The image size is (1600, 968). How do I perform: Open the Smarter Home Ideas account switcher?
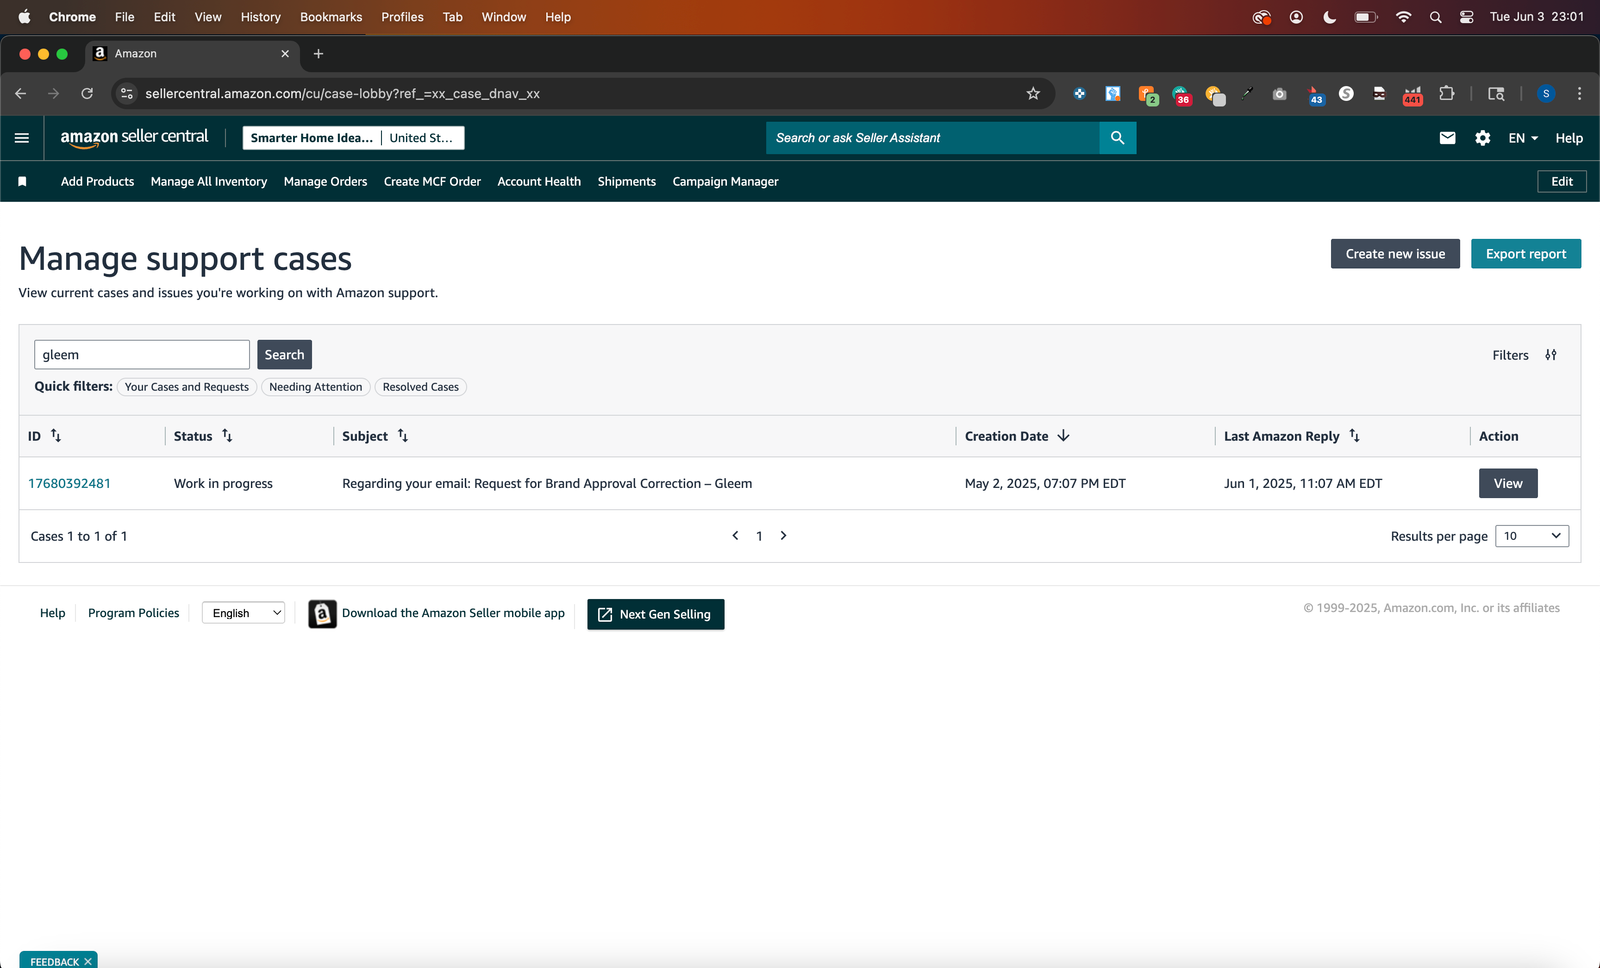click(311, 138)
